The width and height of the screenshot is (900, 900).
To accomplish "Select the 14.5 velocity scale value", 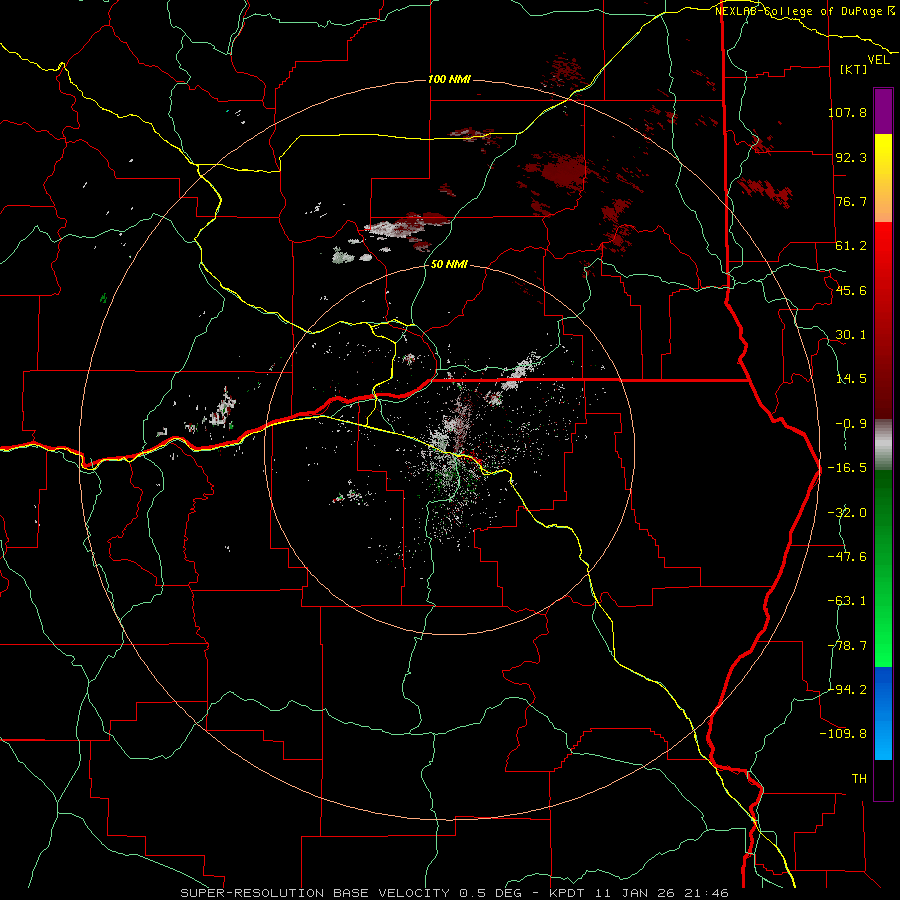I will (x=851, y=379).
